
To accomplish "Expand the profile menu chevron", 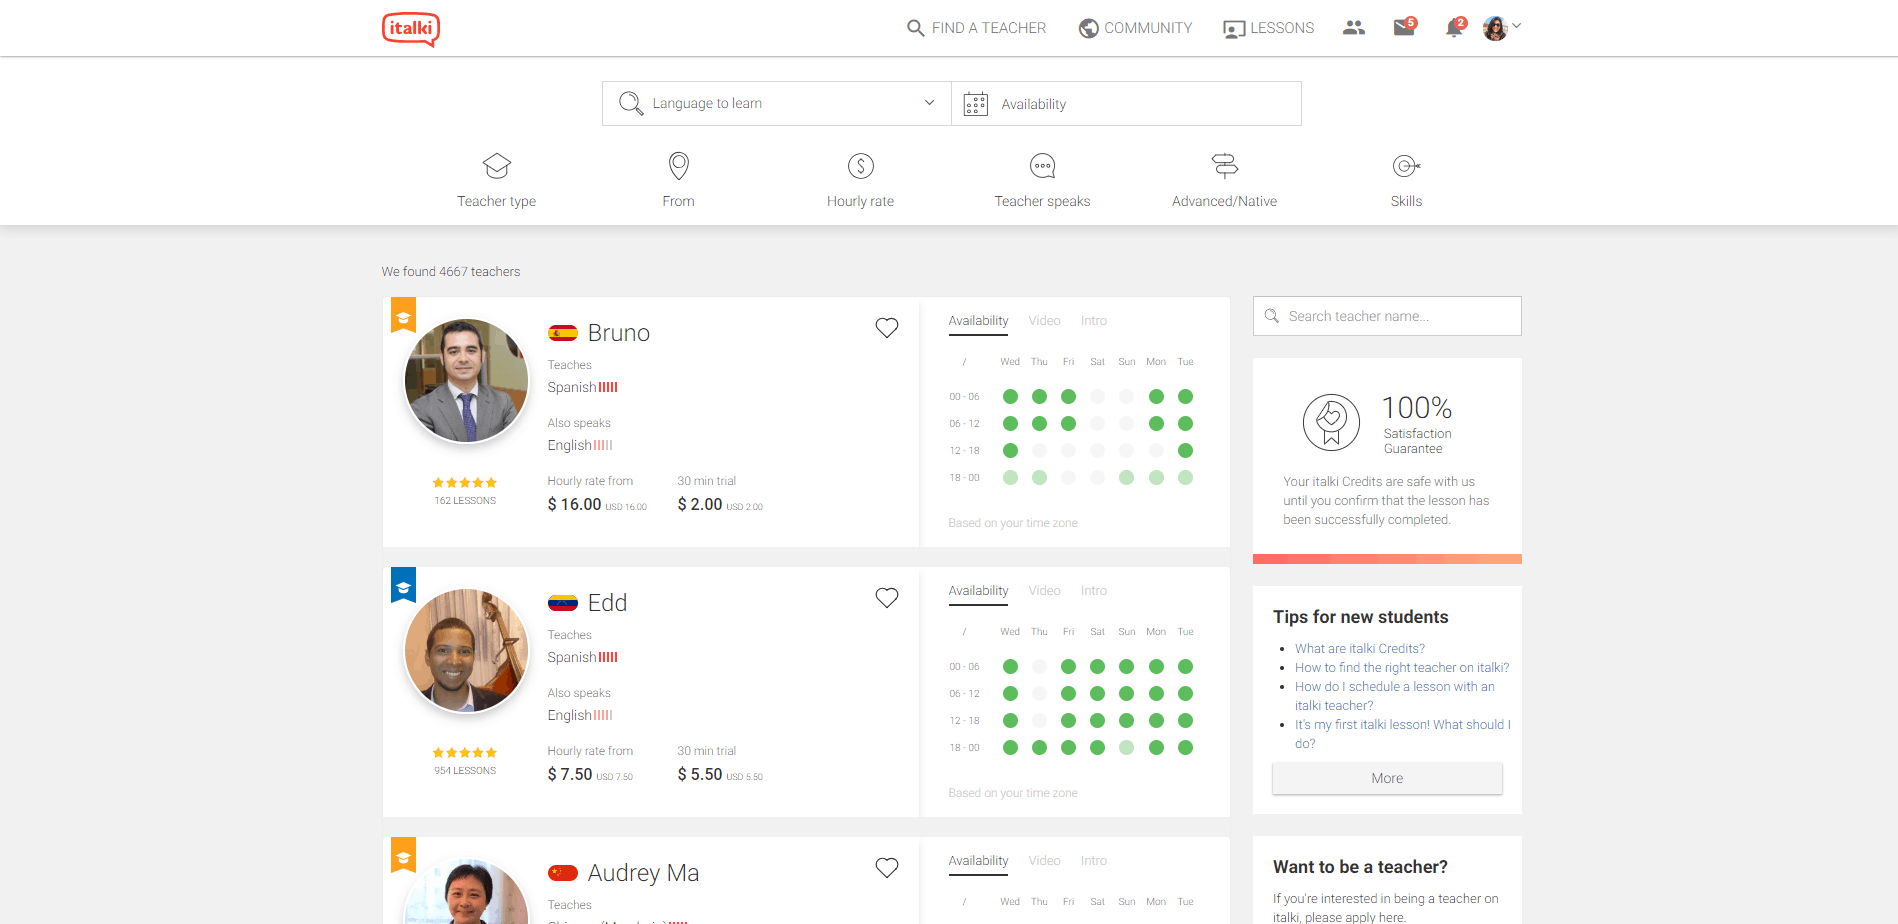I will point(1516,26).
